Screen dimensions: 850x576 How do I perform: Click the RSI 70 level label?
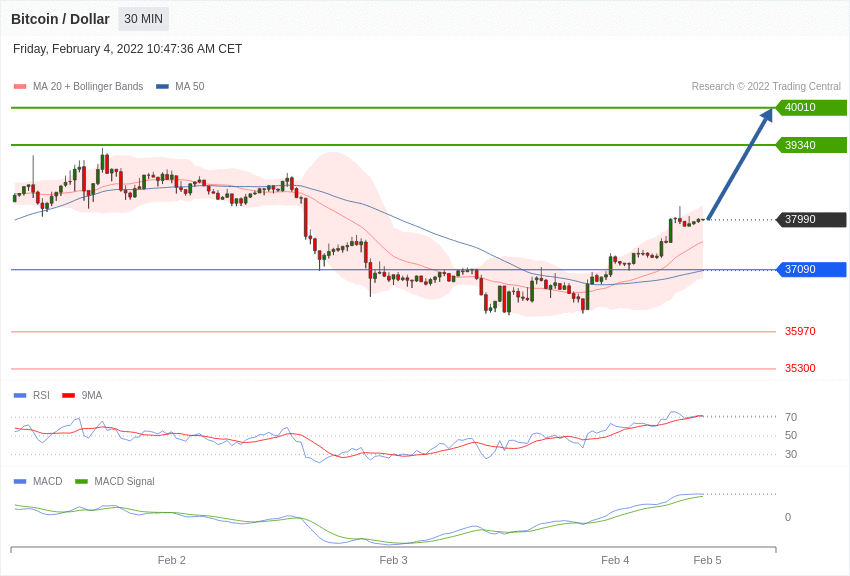(791, 417)
